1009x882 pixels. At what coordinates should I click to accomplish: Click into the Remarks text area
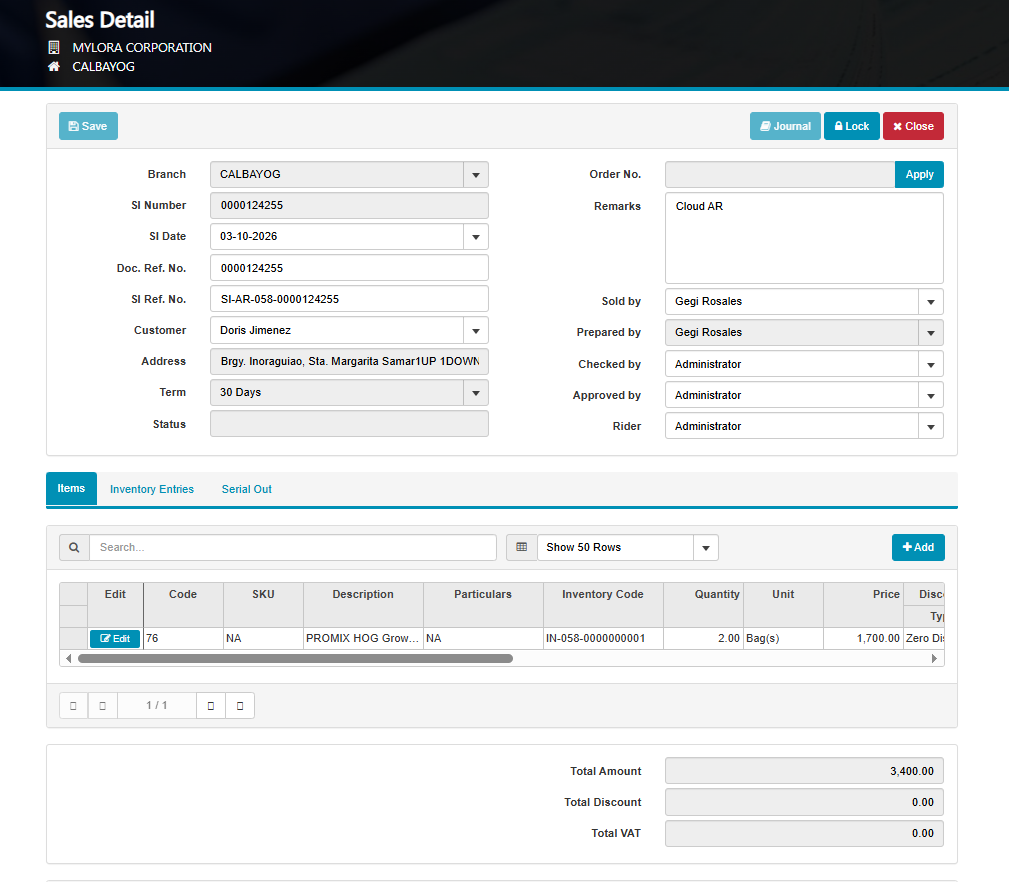803,238
